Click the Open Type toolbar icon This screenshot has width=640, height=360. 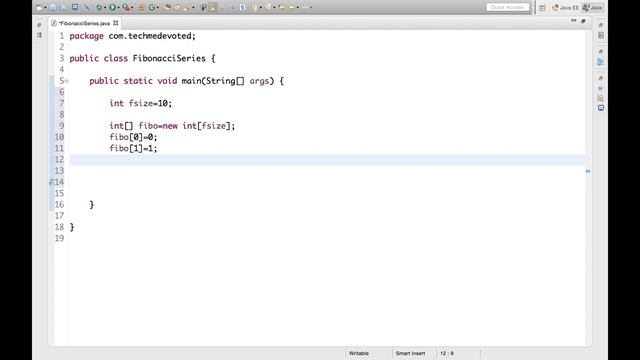pos(167,7)
